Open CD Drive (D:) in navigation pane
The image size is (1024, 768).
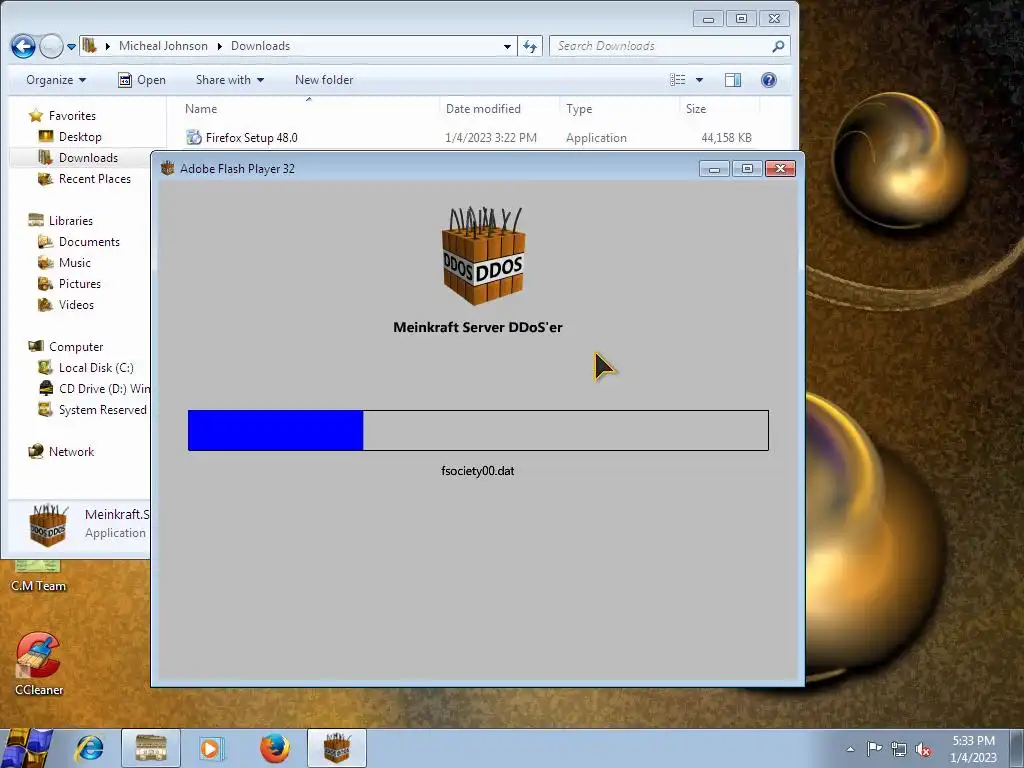(104, 389)
